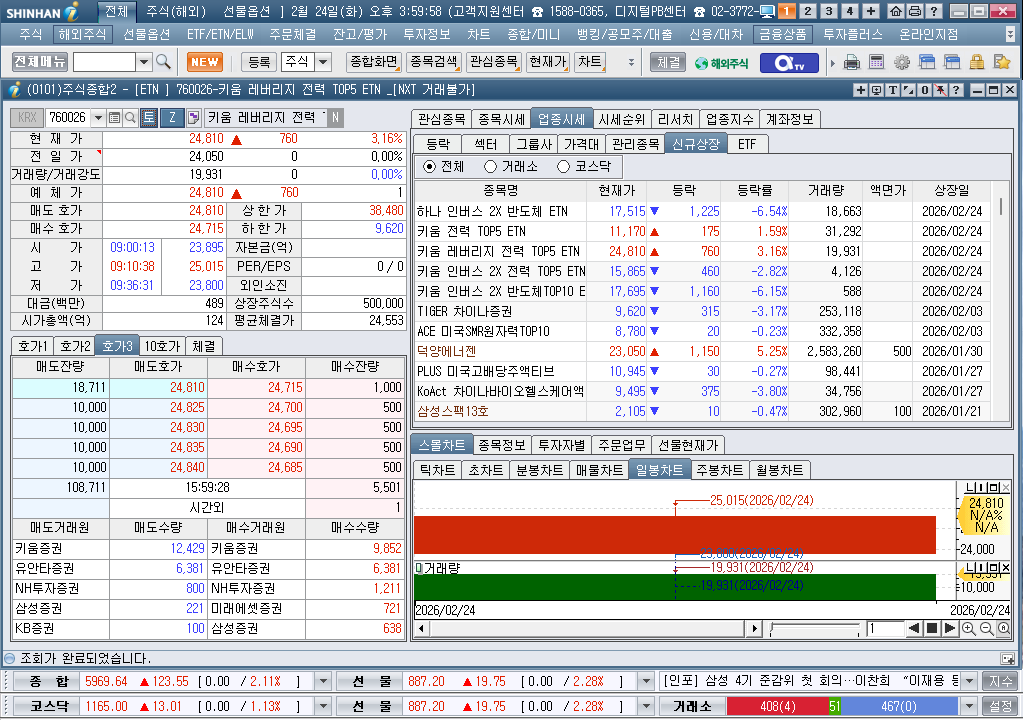
Task: Switch to virtual screen 2
Action: coord(808,11)
